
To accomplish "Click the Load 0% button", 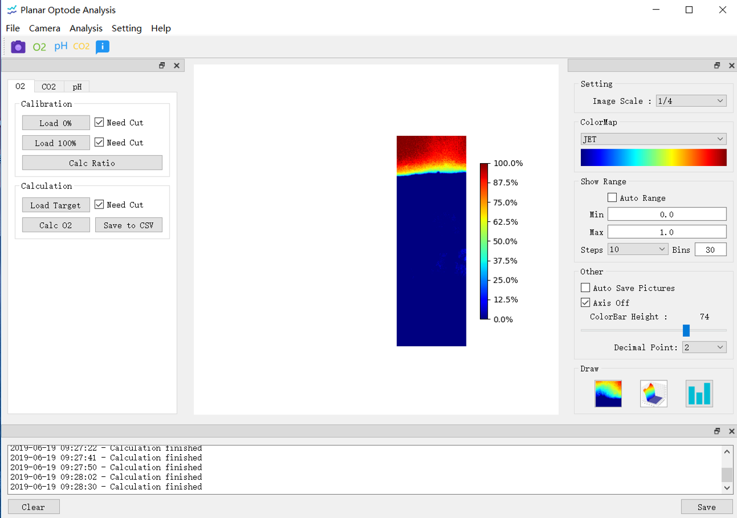I will [56, 123].
